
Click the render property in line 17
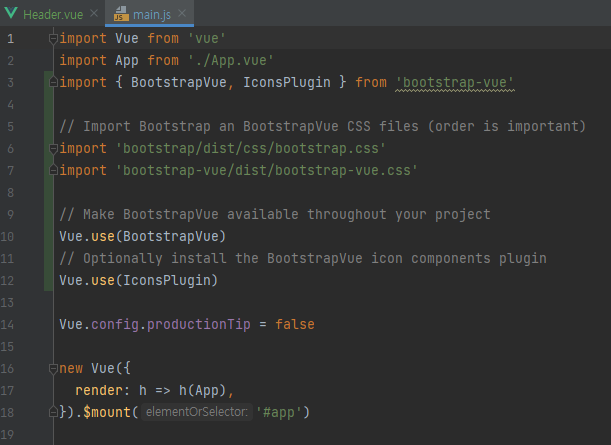tap(99, 390)
